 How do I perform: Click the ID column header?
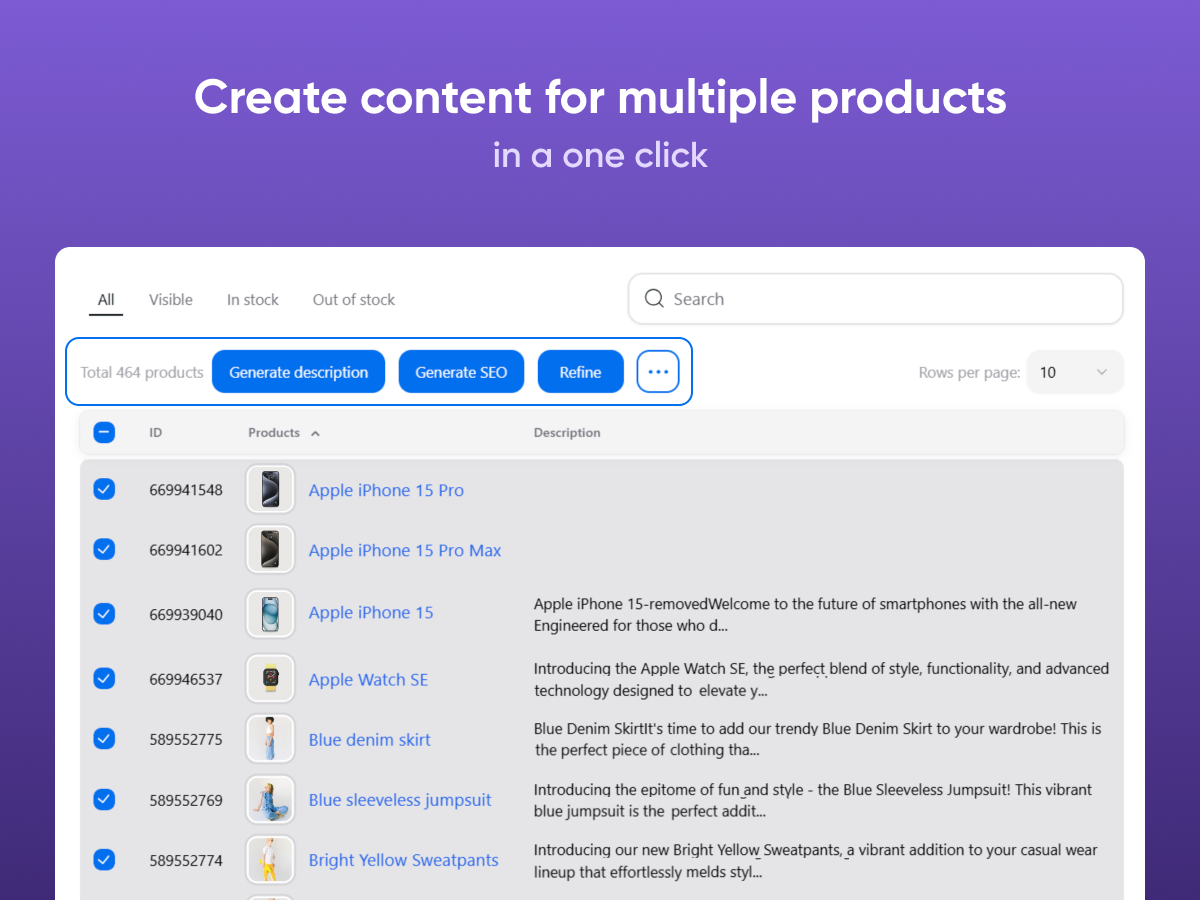pos(156,433)
